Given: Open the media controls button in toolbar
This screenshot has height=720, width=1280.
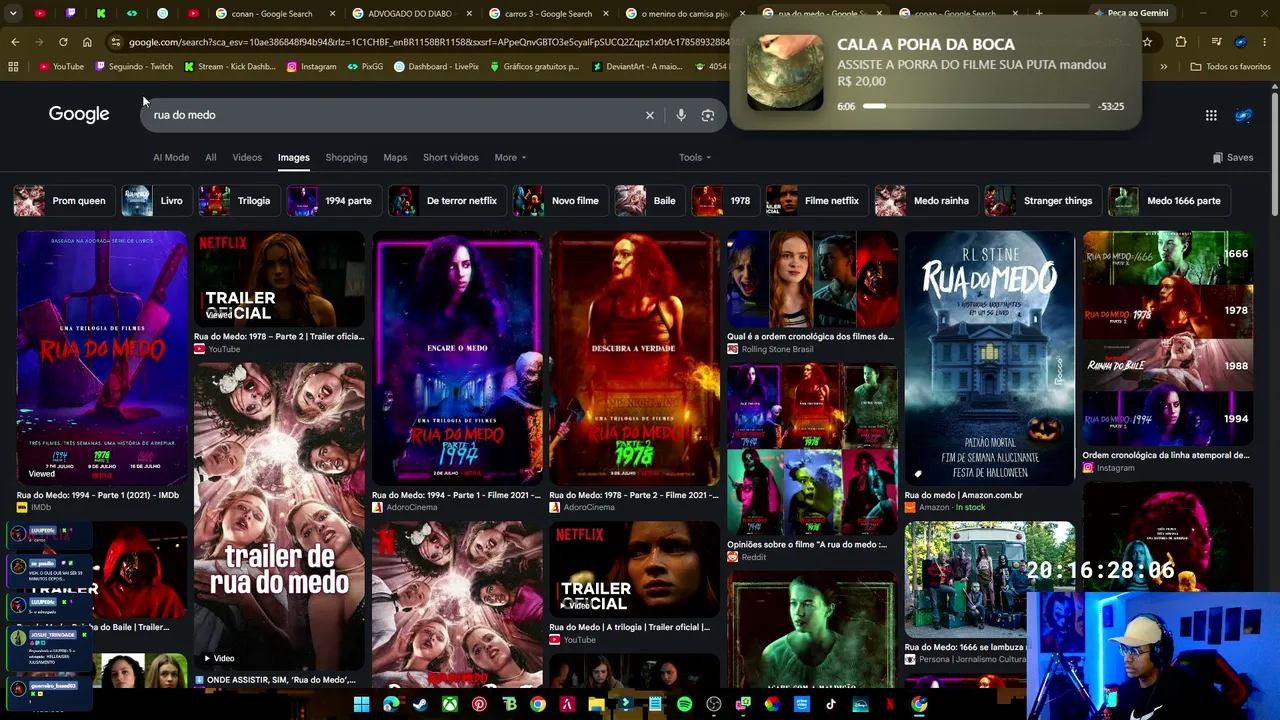Looking at the screenshot, I should pyautogui.click(x=1216, y=42).
